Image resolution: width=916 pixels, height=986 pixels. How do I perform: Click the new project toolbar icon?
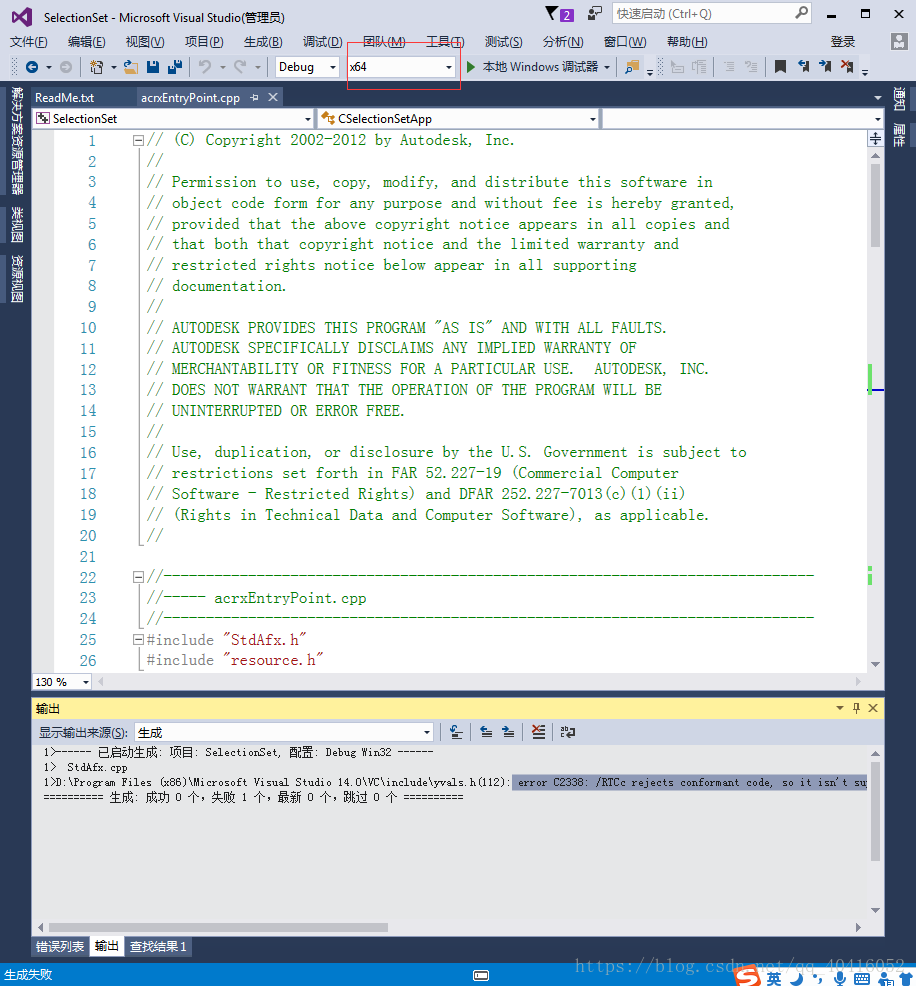pos(96,67)
